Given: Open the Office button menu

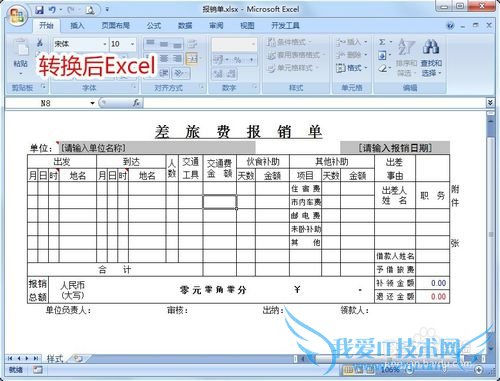Looking at the screenshot, I should point(17,15).
